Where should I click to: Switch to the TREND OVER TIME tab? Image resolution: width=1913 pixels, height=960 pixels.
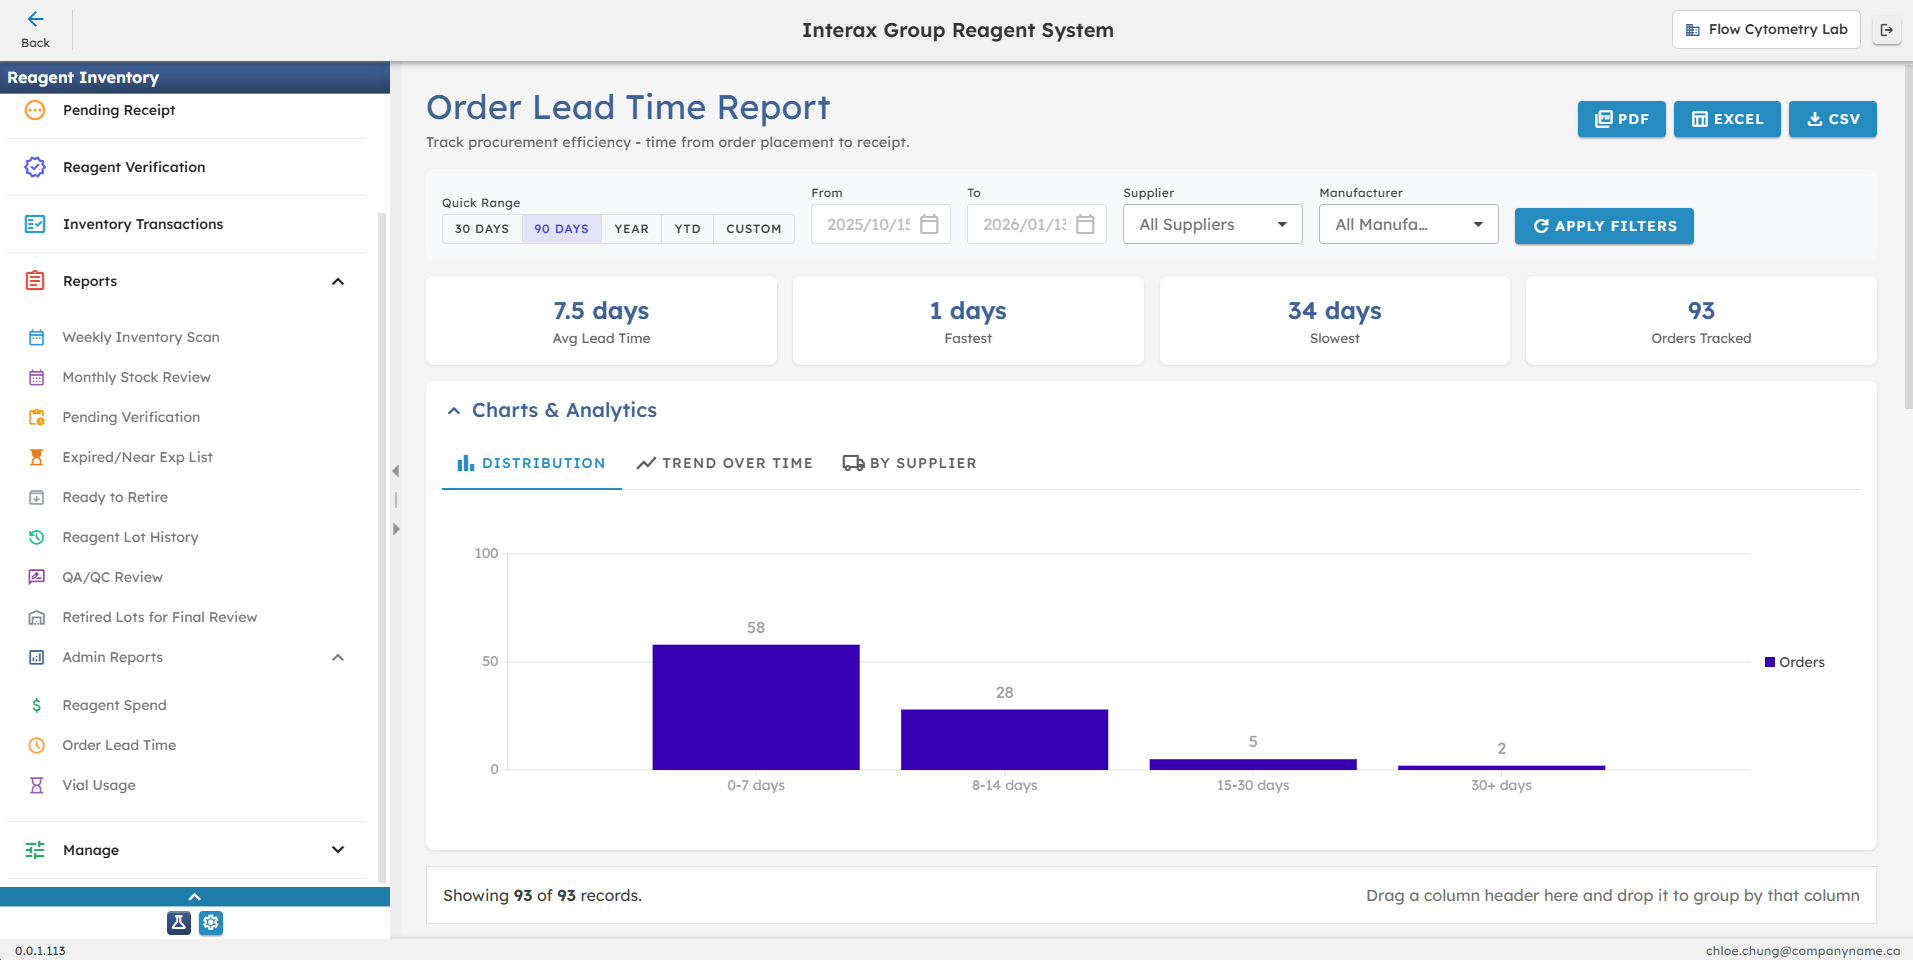pos(724,462)
